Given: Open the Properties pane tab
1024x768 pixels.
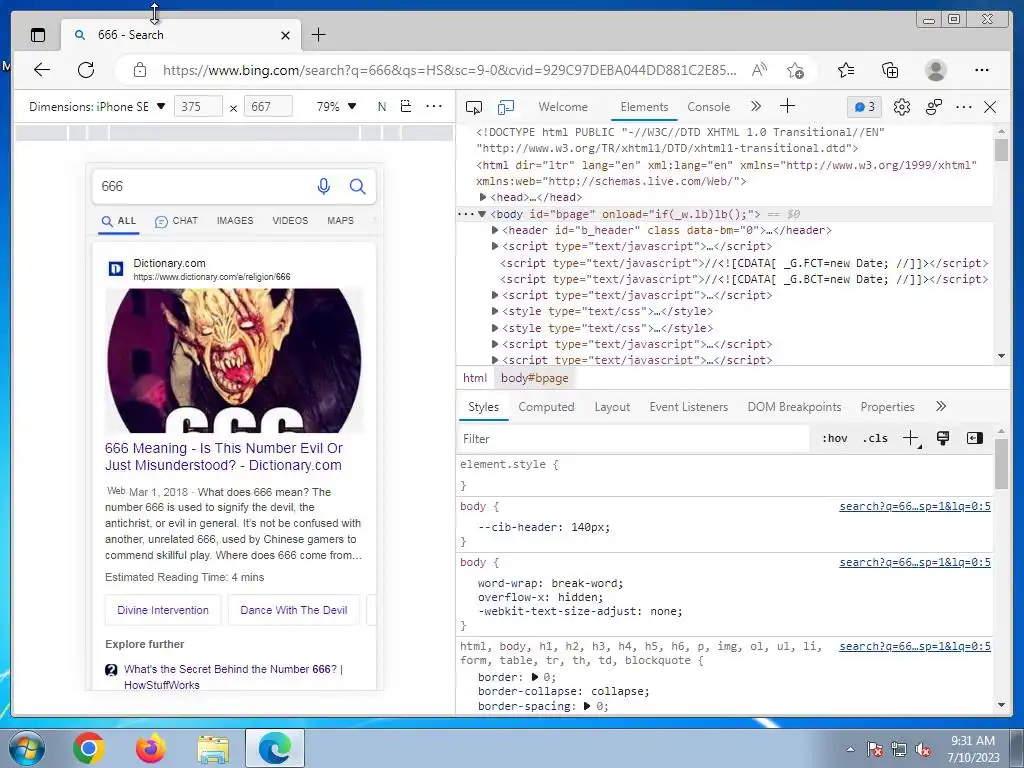Looking at the screenshot, I should [x=888, y=407].
